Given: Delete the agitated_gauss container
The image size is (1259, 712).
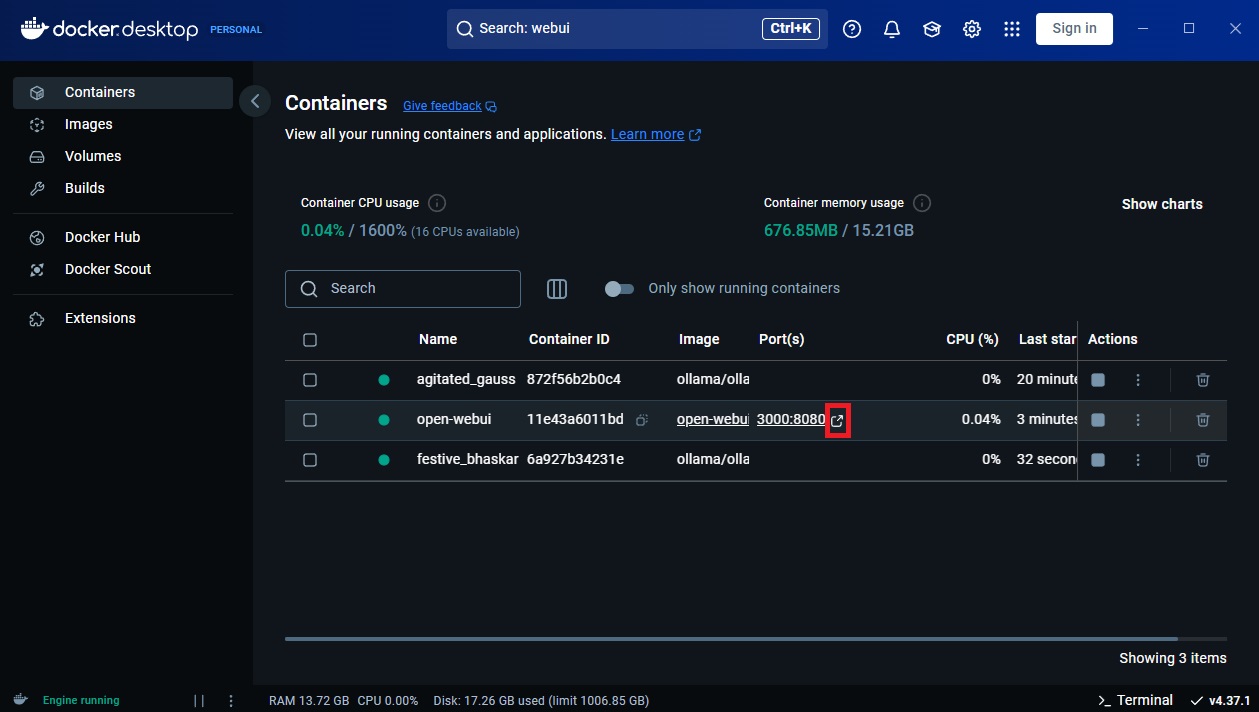Looking at the screenshot, I should tap(1203, 380).
